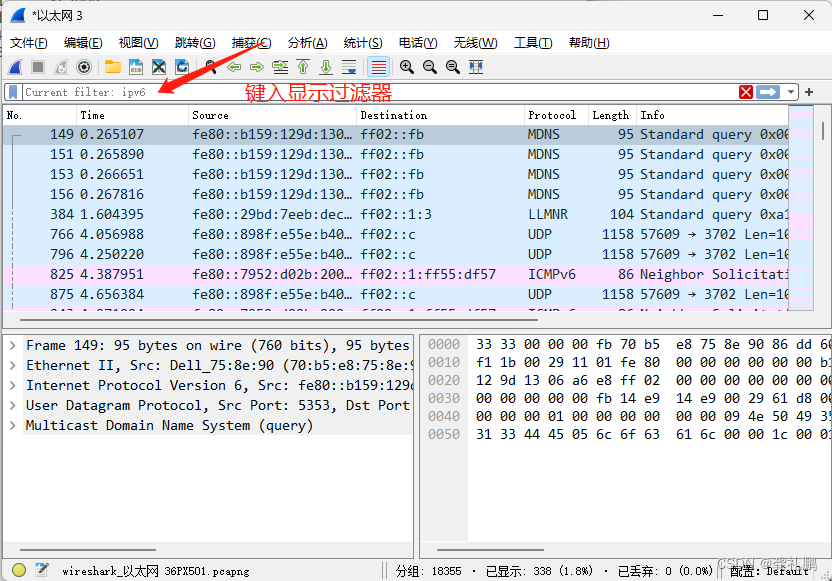Go back to previous packet
The image size is (832, 581).
[234, 67]
